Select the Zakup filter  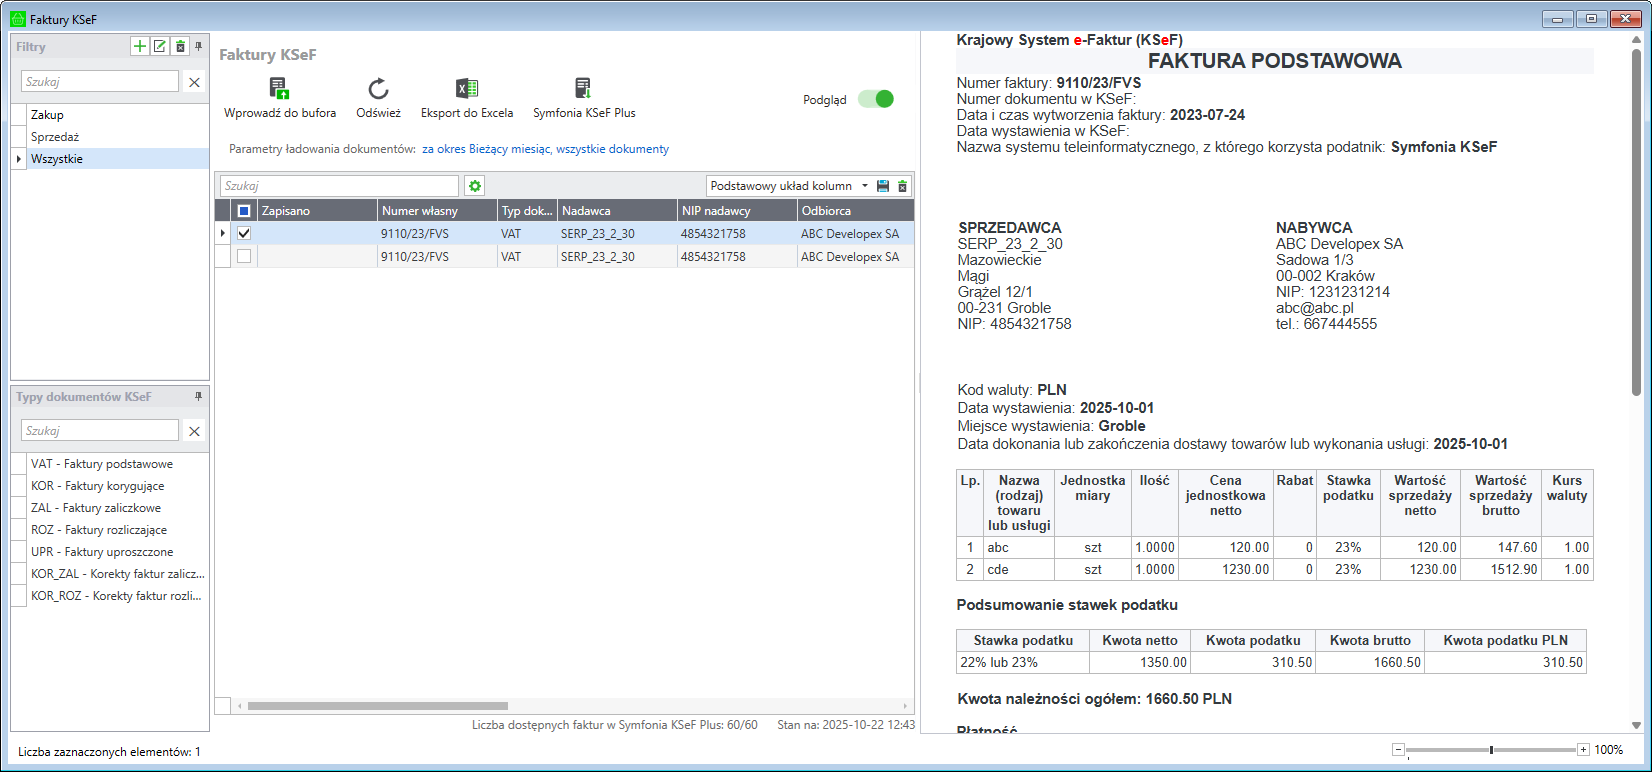tap(47, 115)
